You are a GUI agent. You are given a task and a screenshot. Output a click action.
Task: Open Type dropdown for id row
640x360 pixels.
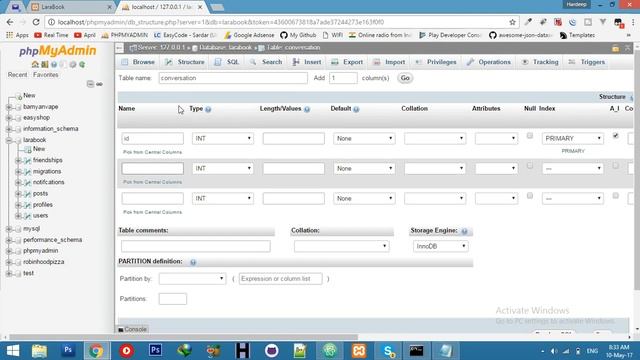(x=223, y=138)
